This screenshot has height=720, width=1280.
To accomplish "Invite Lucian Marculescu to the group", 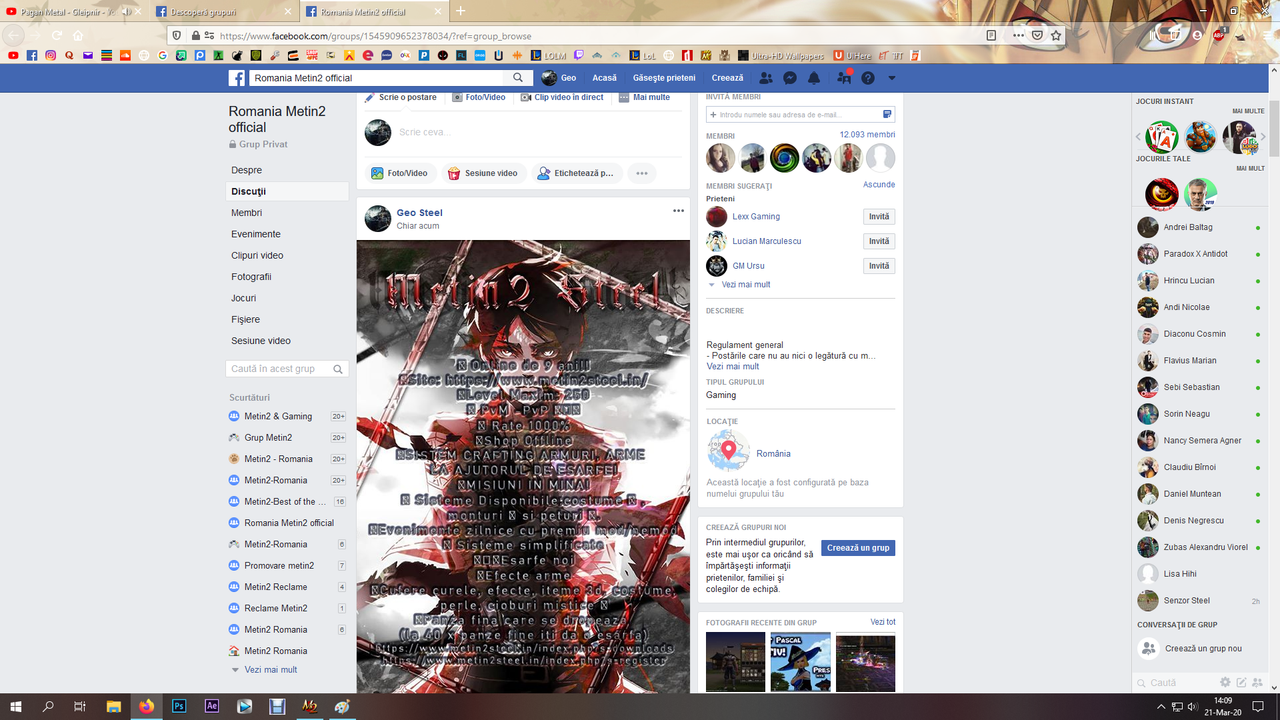I will tap(879, 241).
